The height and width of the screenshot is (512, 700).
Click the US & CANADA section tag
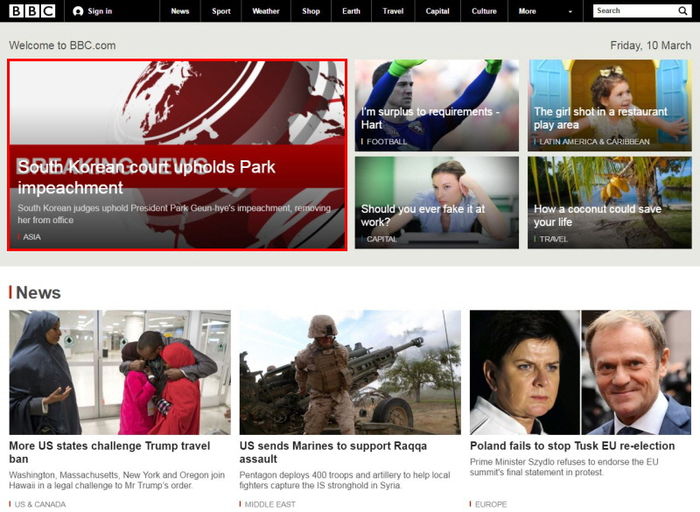click(40, 504)
